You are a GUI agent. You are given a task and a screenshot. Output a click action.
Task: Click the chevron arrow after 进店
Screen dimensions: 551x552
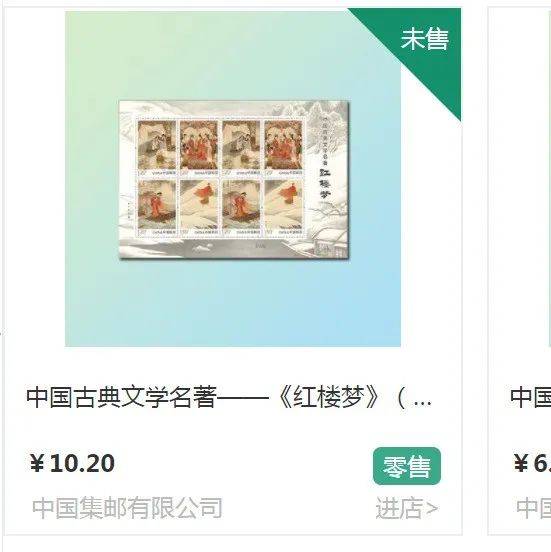(433, 509)
